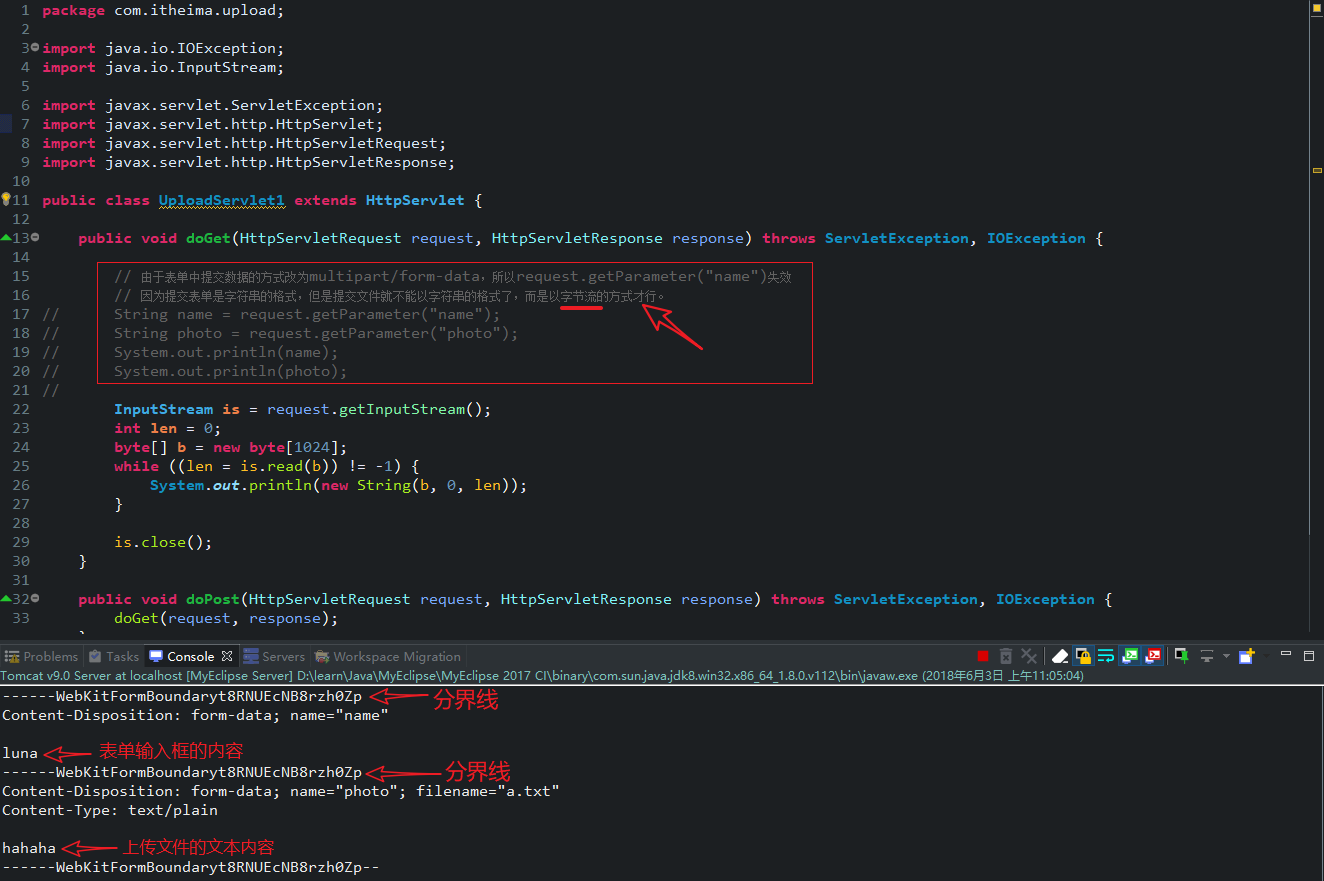The width and height of the screenshot is (1324, 881).
Task: Open the Servers tab
Action: pyautogui.click(x=274, y=657)
